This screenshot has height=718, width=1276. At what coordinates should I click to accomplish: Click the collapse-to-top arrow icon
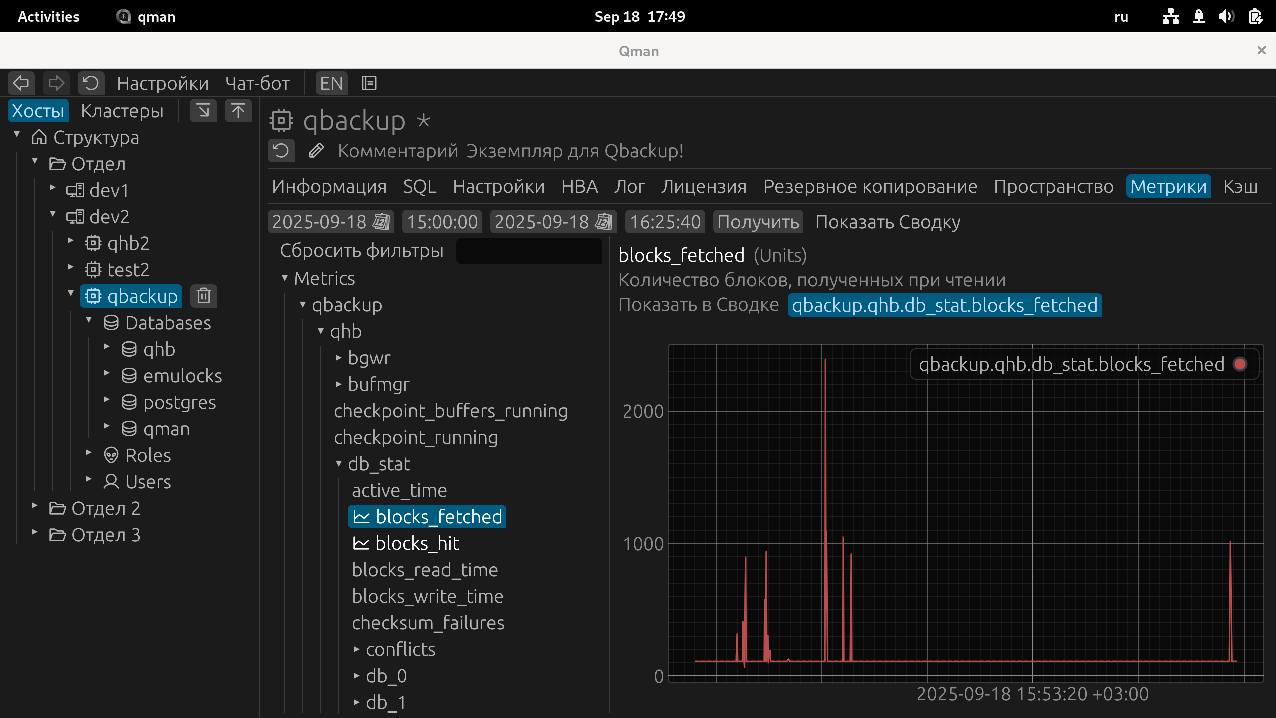coord(238,111)
